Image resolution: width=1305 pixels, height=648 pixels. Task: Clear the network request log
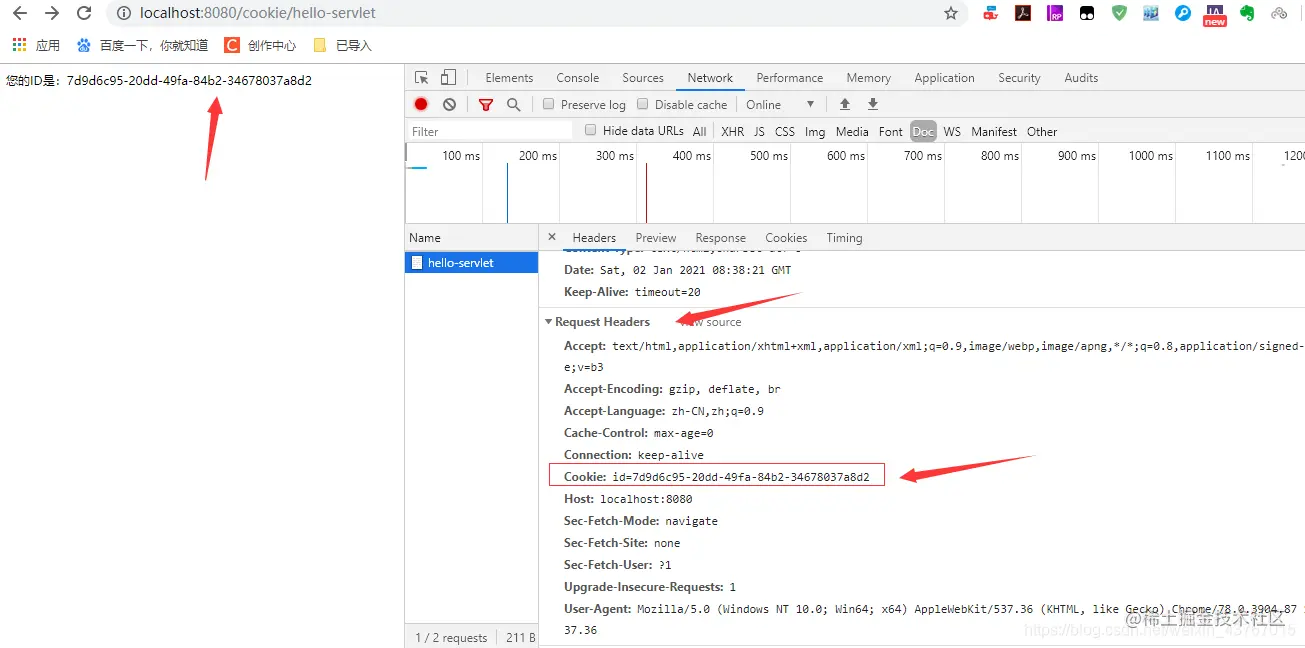(449, 104)
